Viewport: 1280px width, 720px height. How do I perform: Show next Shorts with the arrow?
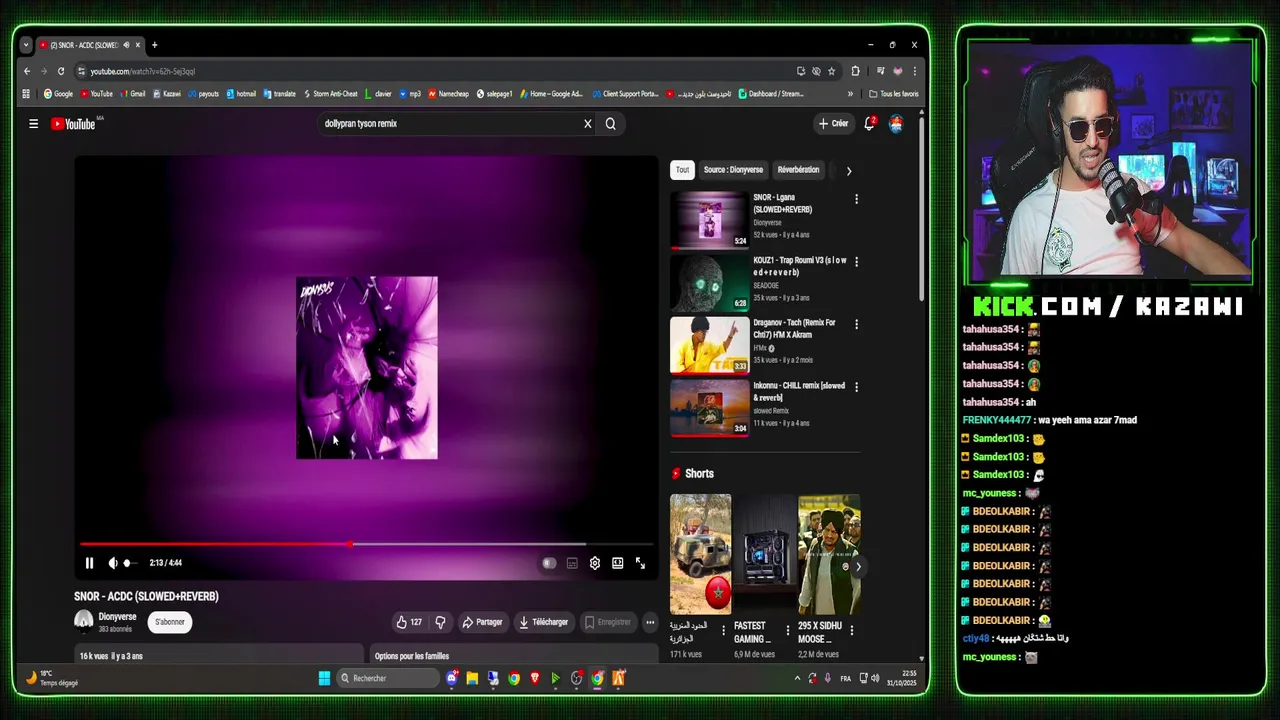(x=857, y=567)
